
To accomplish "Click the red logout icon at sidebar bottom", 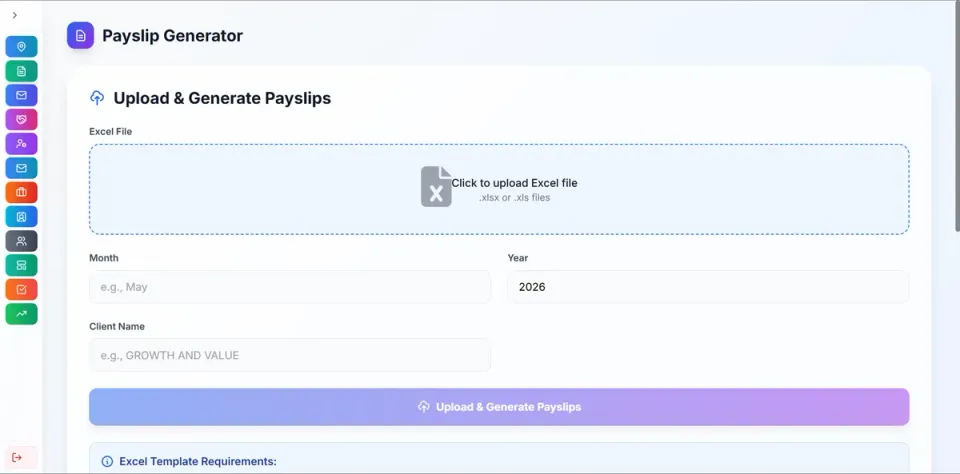I will 17,457.
